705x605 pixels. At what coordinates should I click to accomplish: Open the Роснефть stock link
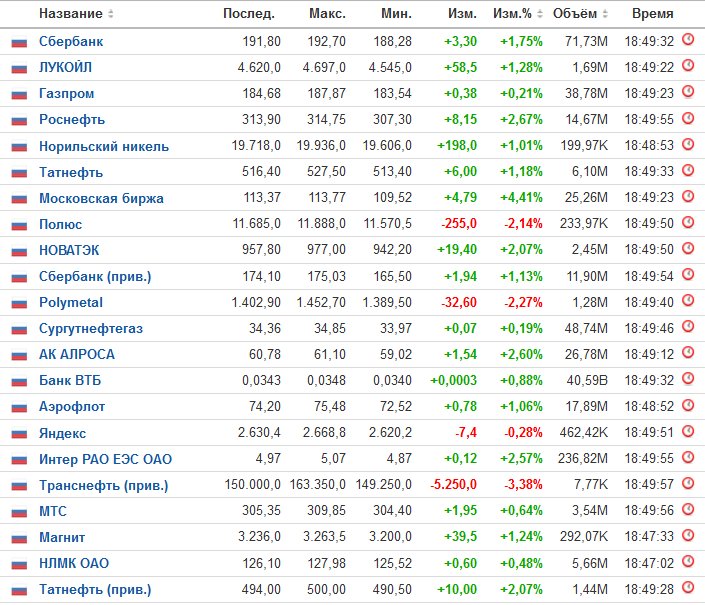(x=72, y=120)
